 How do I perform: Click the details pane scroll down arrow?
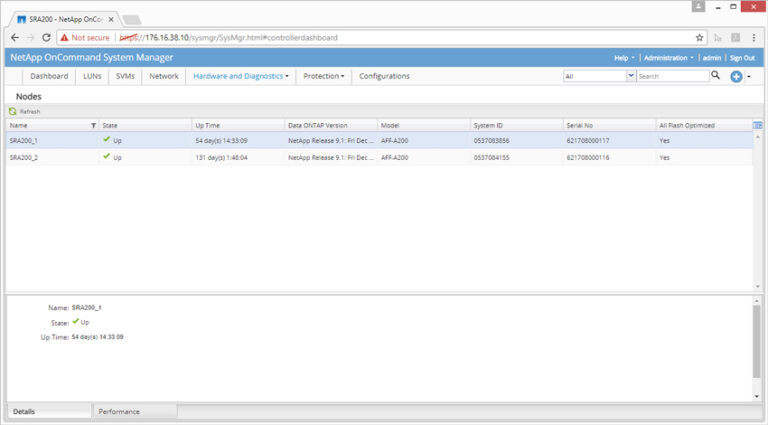(757, 396)
